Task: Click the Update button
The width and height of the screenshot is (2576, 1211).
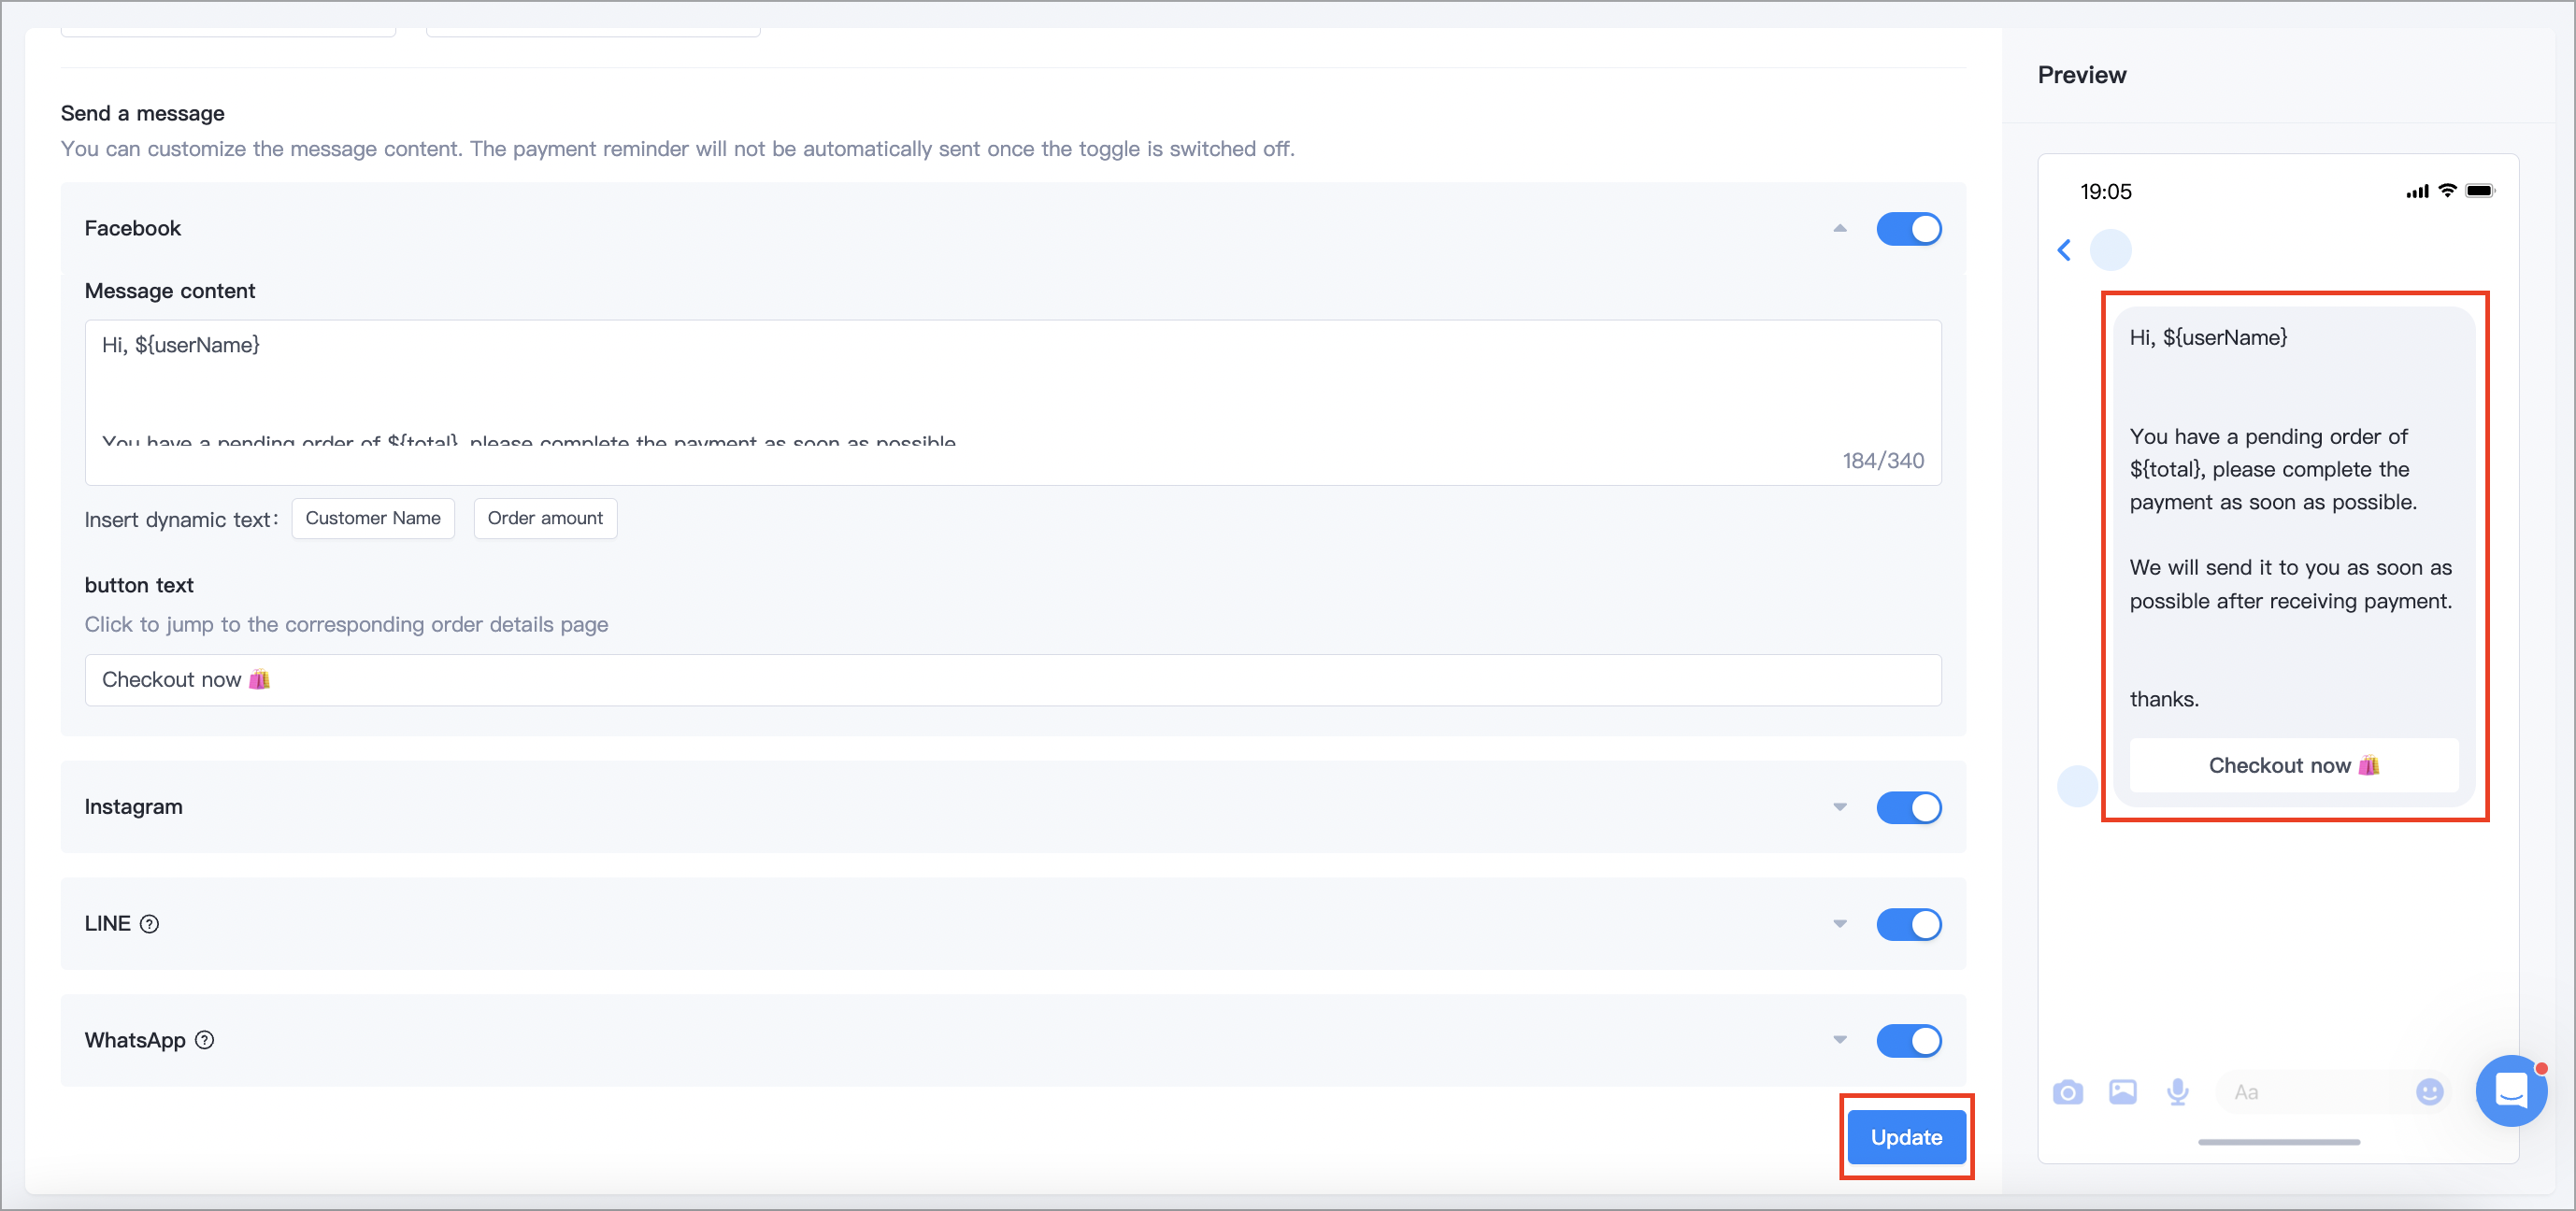Action: point(1907,1137)
